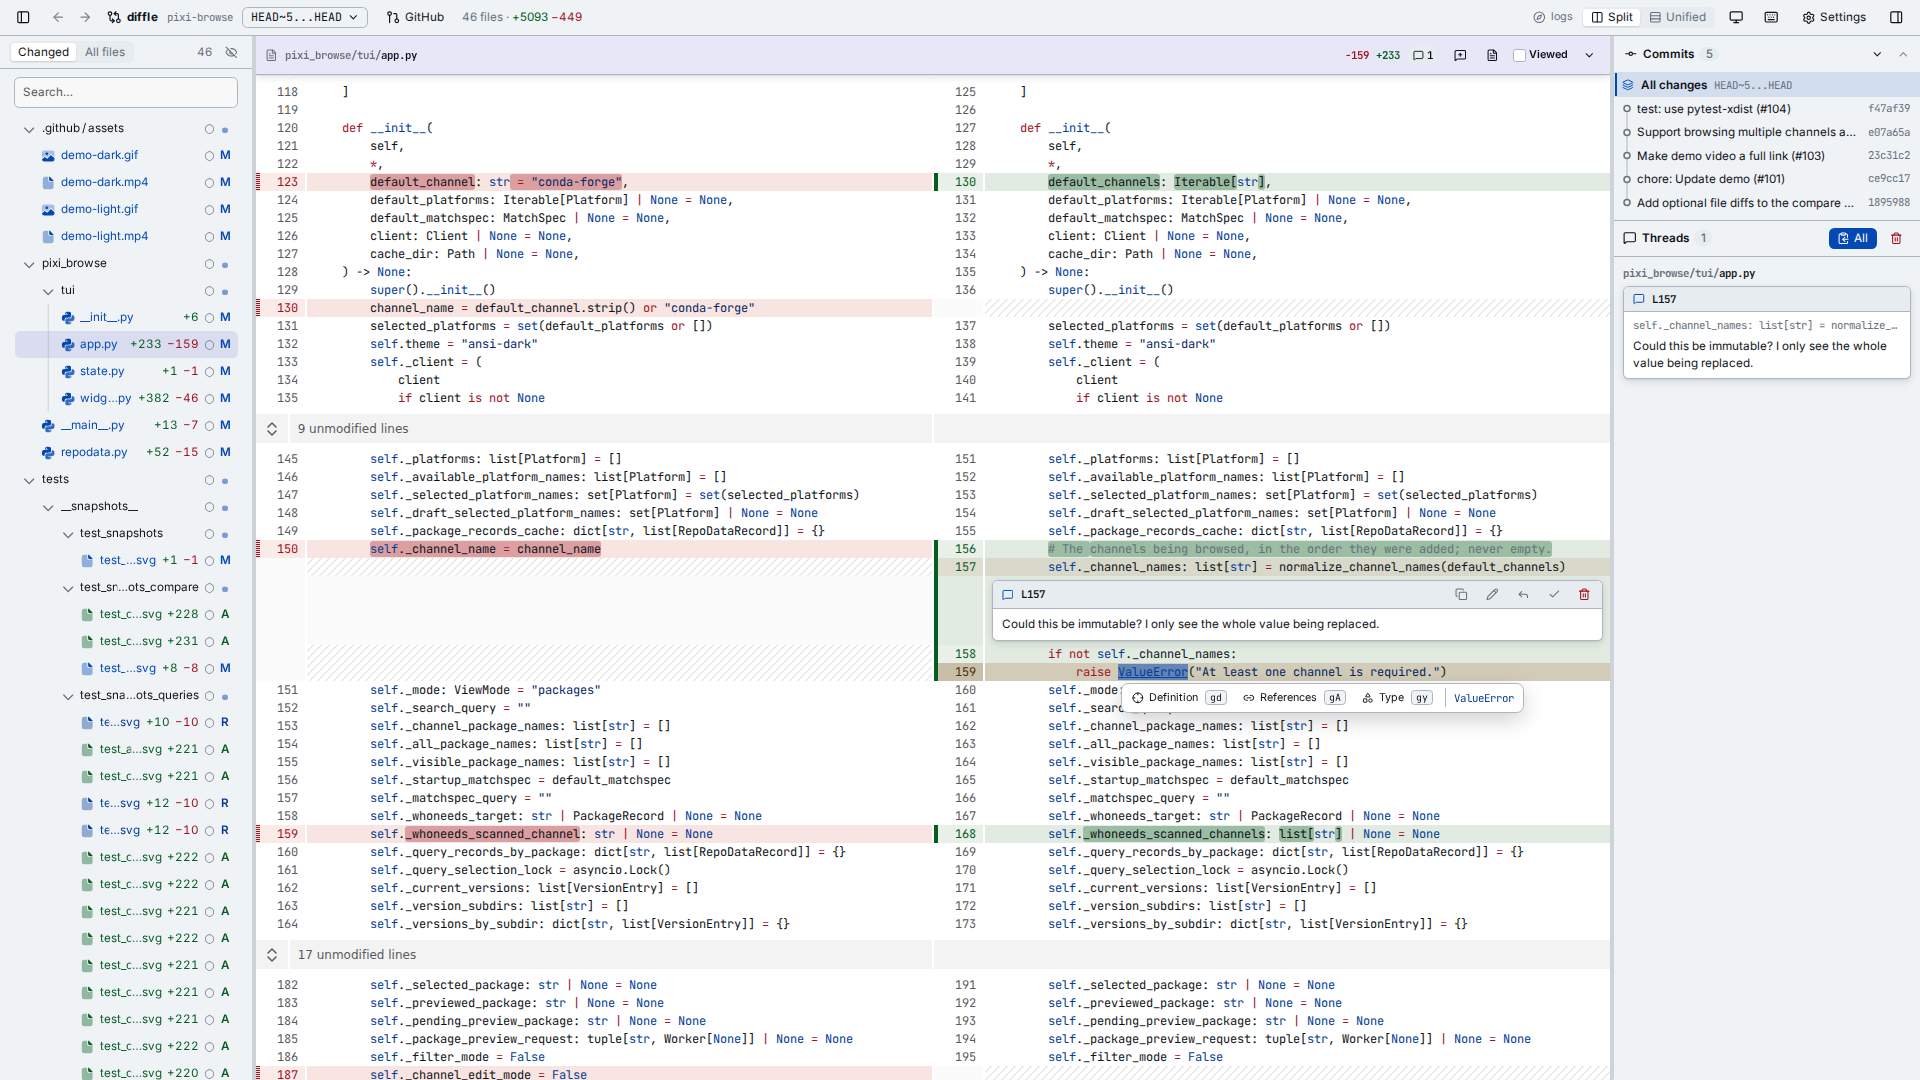
Task: Resolve the L157 comment with the checkmark
Action: (1554, 594)
